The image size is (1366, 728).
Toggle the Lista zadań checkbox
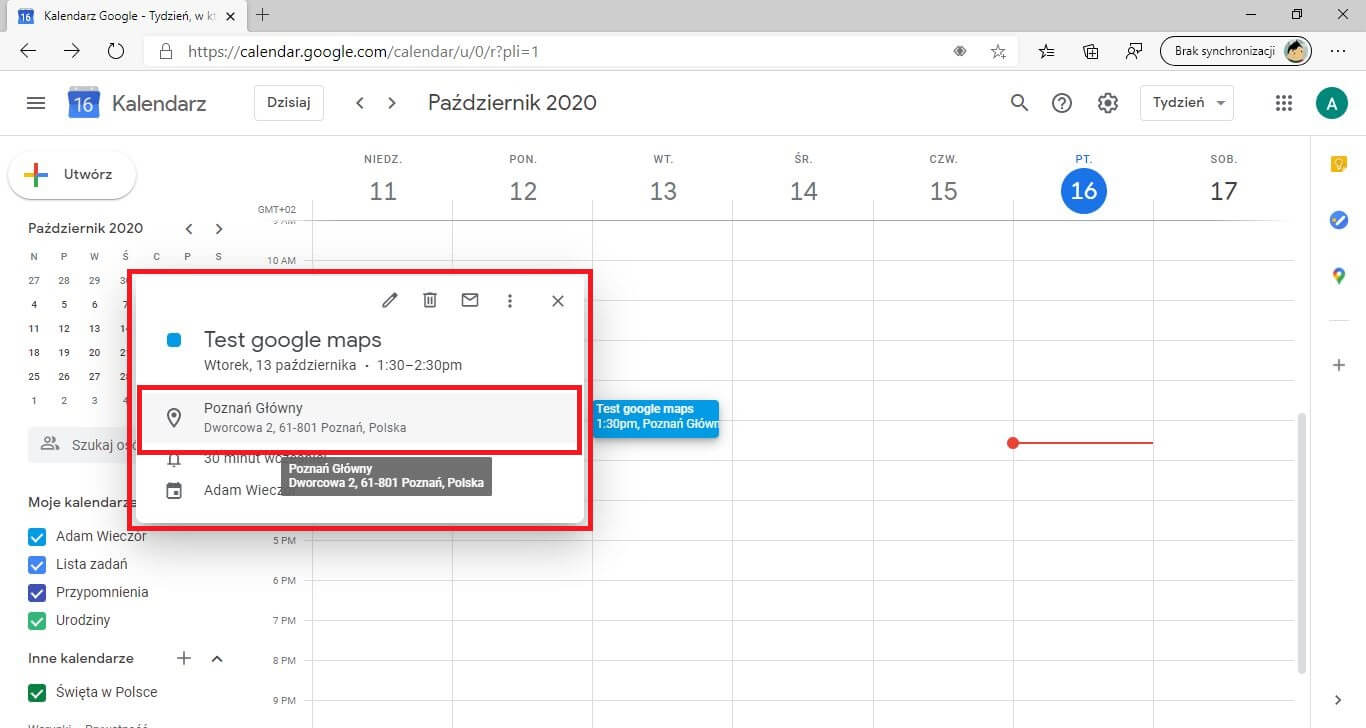tap(37, 564)
